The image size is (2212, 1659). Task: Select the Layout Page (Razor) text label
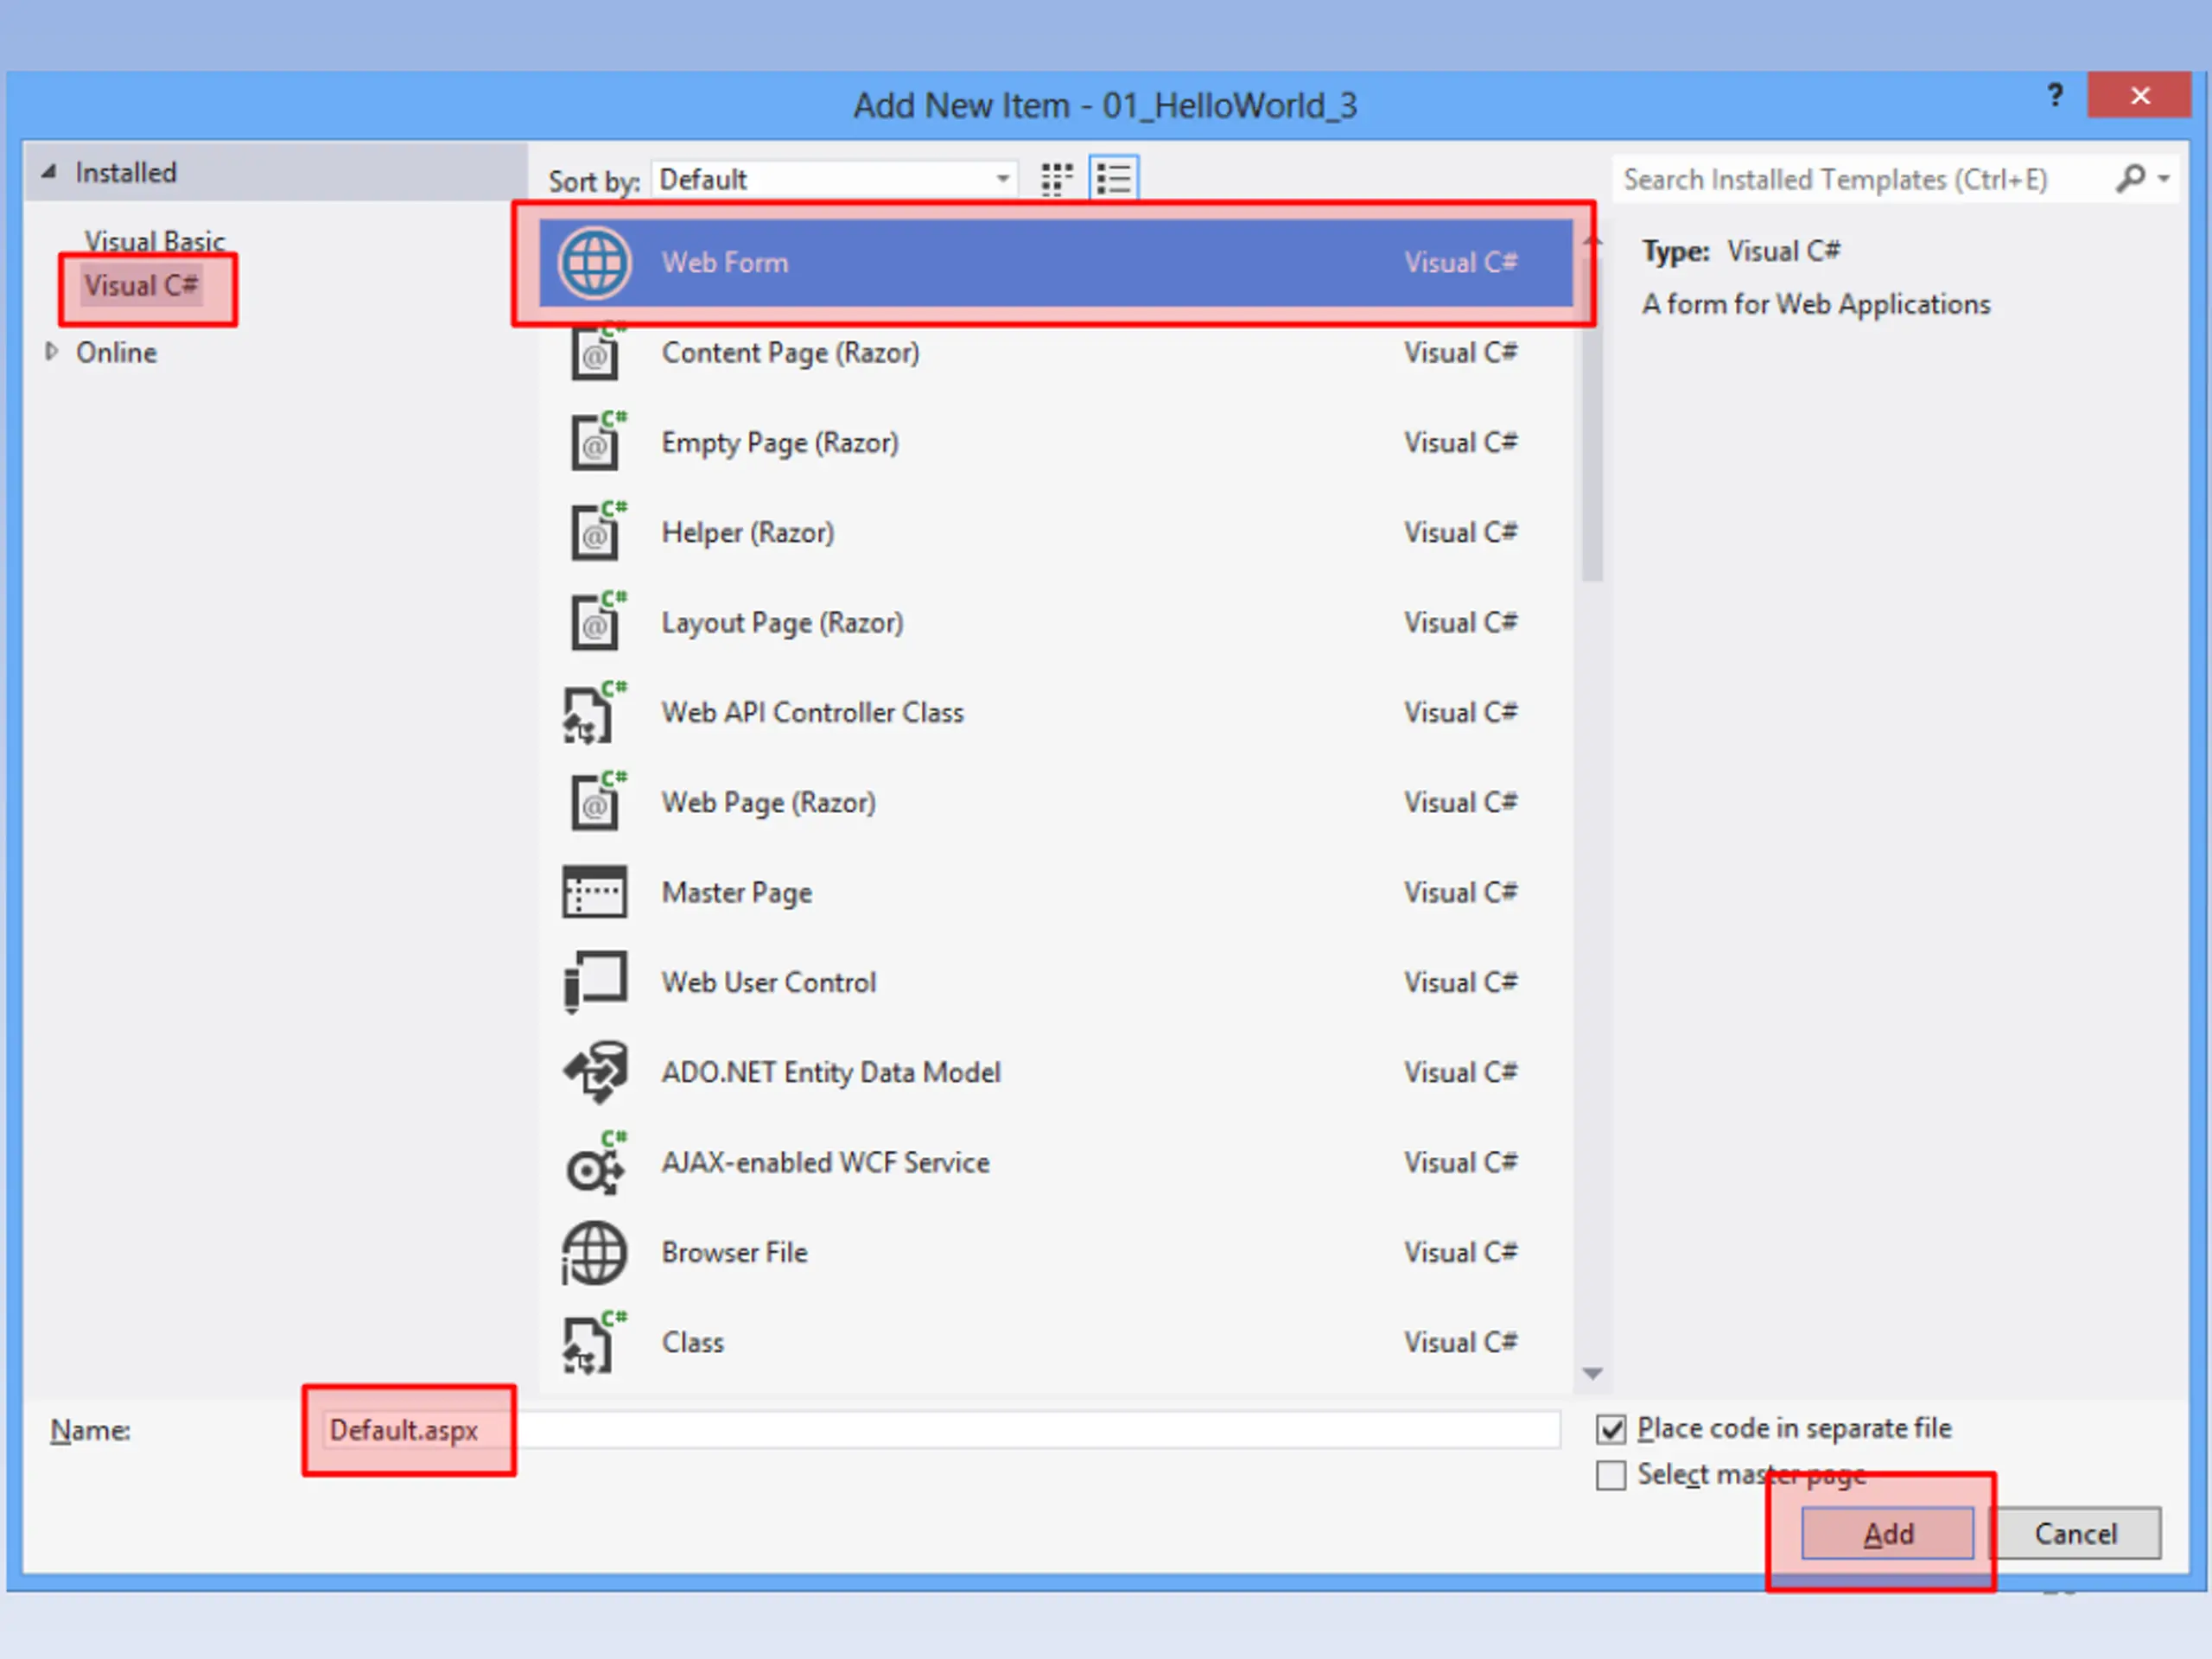[782, 623]
